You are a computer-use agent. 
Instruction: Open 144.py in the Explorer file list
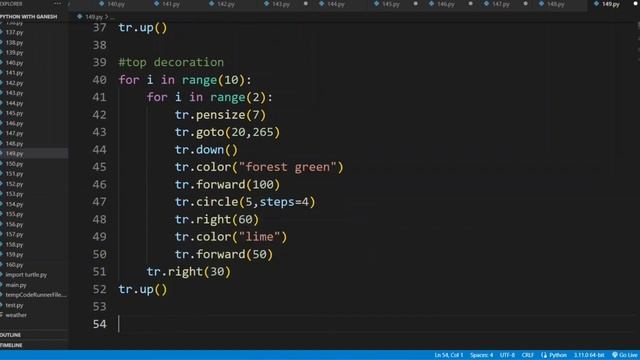point(14,103)
